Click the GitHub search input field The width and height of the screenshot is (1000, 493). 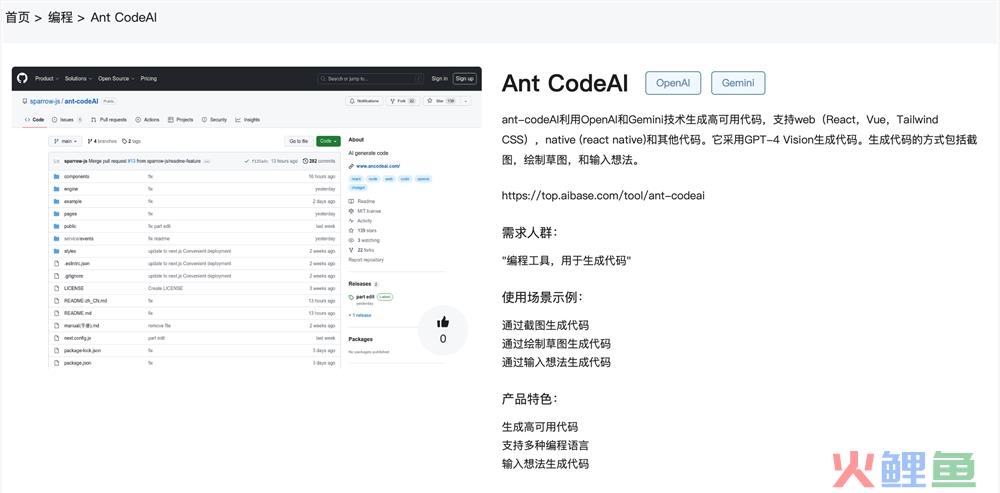367,78
